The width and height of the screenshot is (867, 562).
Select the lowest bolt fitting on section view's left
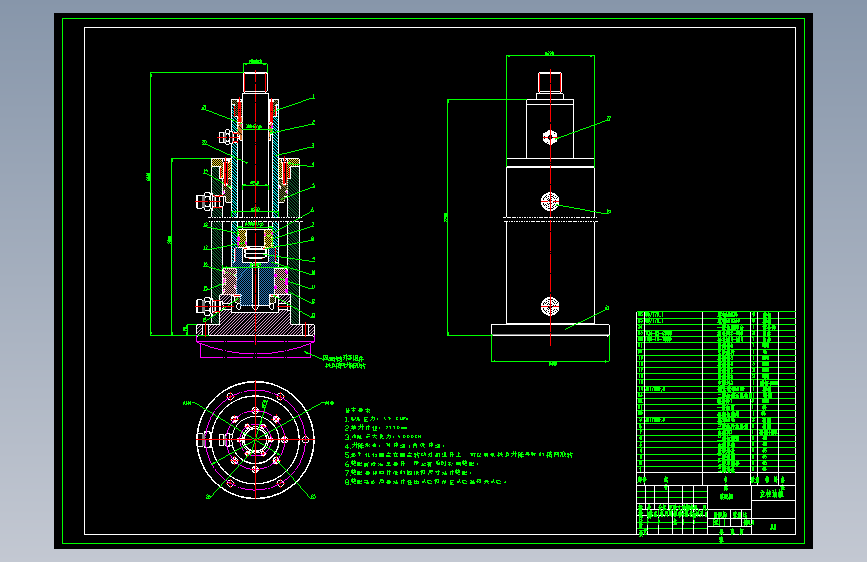click(209, 305)
